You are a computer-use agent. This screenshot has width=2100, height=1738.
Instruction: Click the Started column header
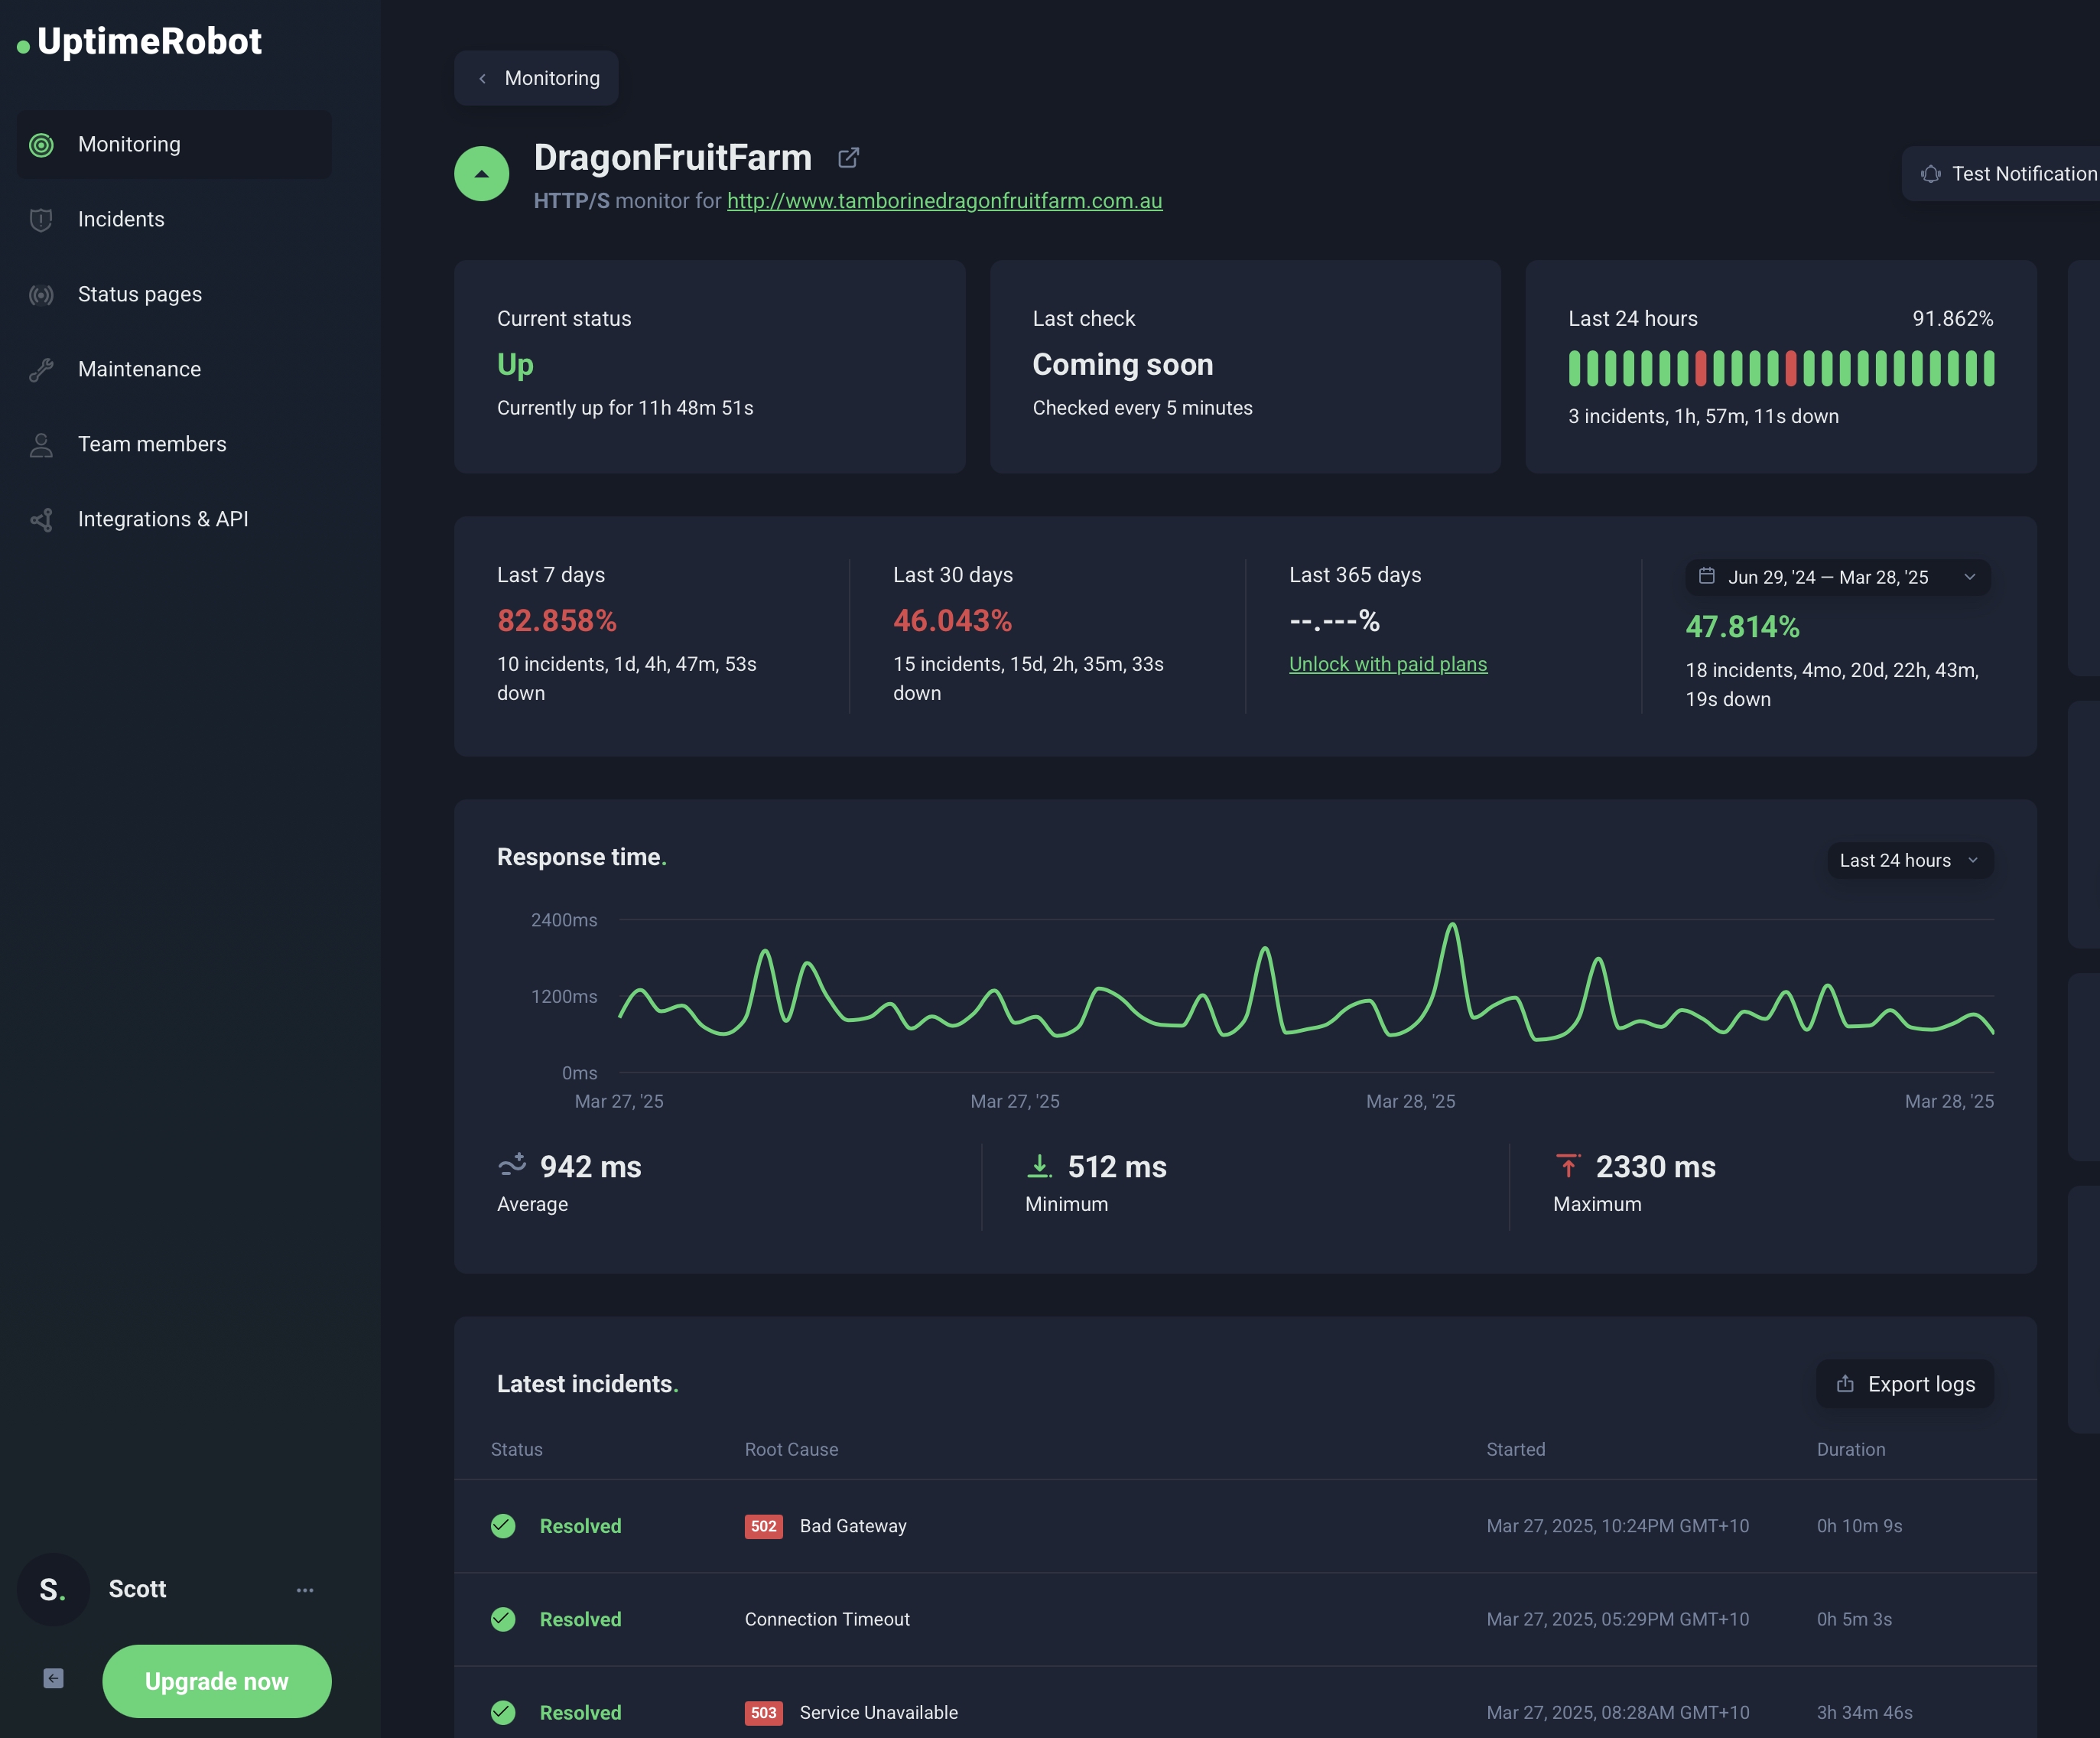click(1516, 1449)
